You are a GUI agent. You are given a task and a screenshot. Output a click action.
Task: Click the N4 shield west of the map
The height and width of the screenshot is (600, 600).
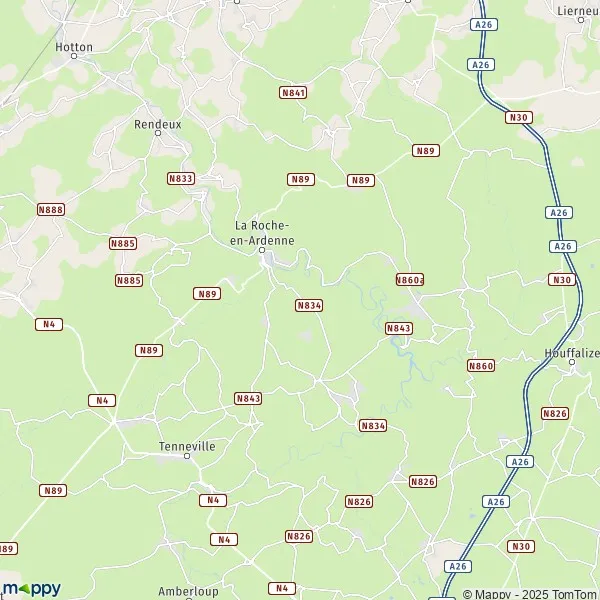49,324
